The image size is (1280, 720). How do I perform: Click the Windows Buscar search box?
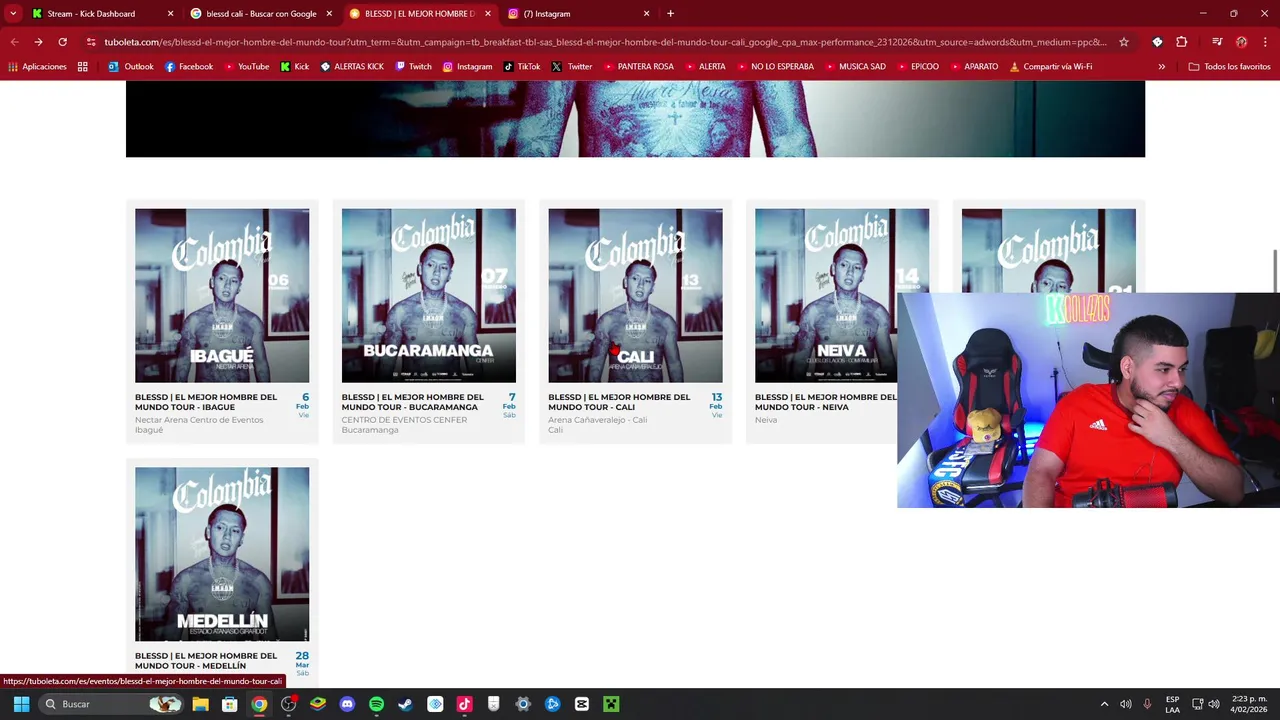click(112, 704)
